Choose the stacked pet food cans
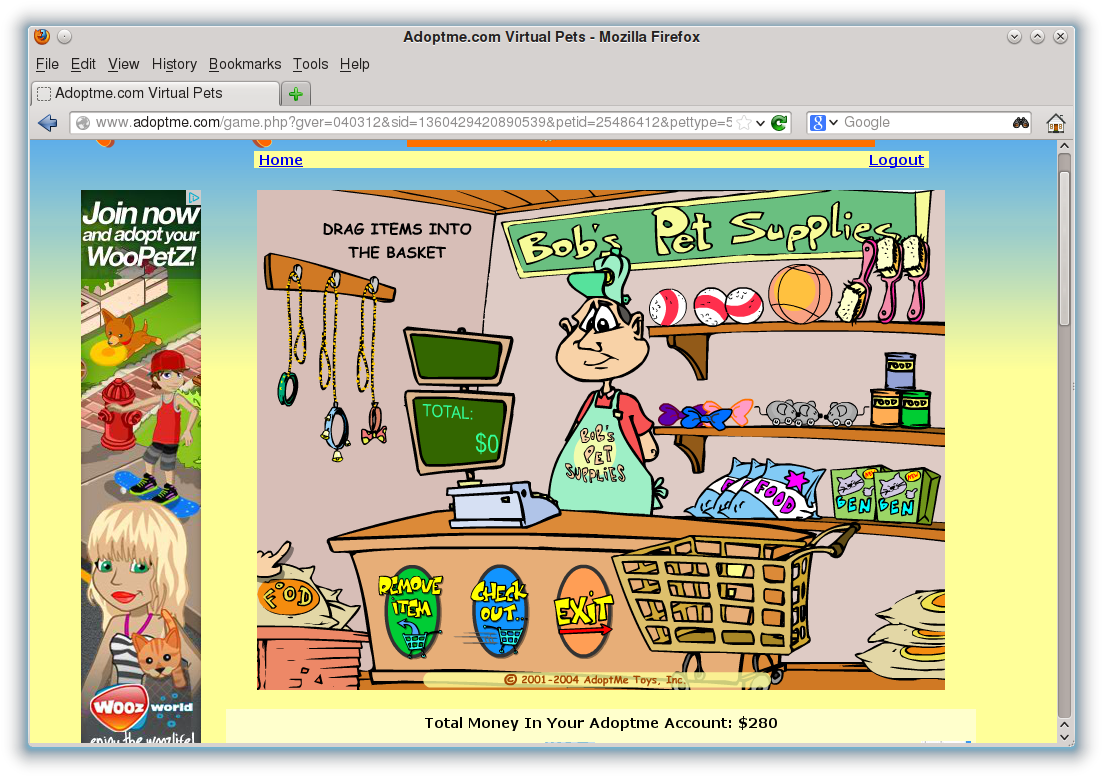 [x=900, y=392]
